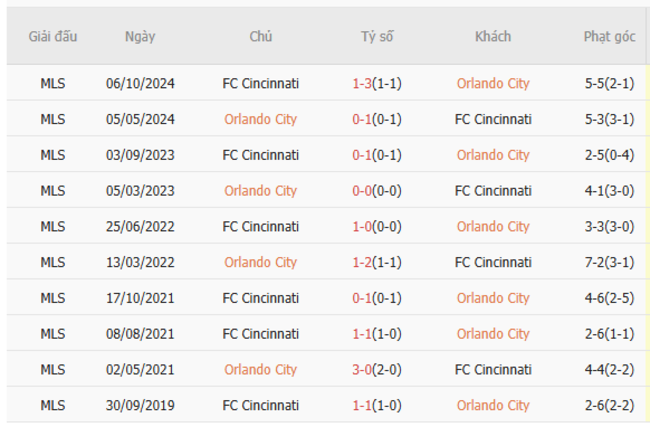The image size is (650, 427).
Task: Open FC Cincinnati in the 03/09/2023 row
Action: pos(261,155)
